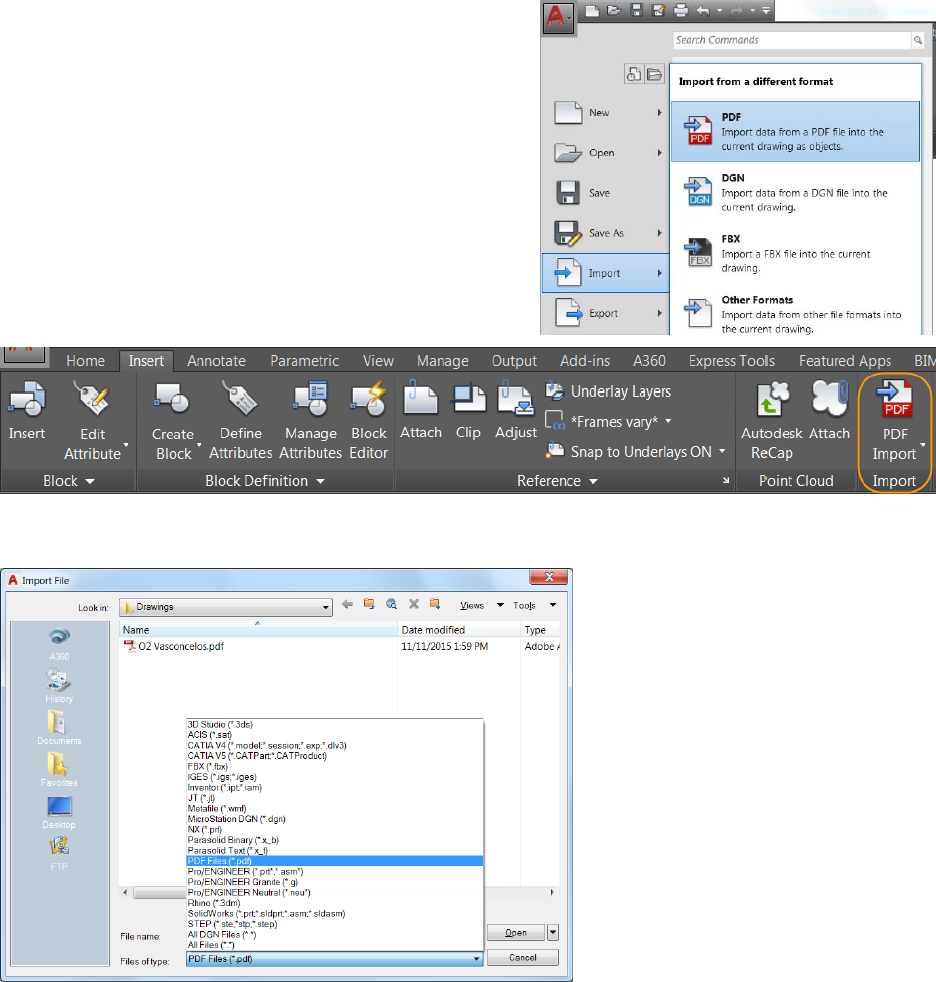The width and height of the screenshot is (936, 982).
Task: Click the New file icon in quick access toolbar
Action: tap(592, 11)
